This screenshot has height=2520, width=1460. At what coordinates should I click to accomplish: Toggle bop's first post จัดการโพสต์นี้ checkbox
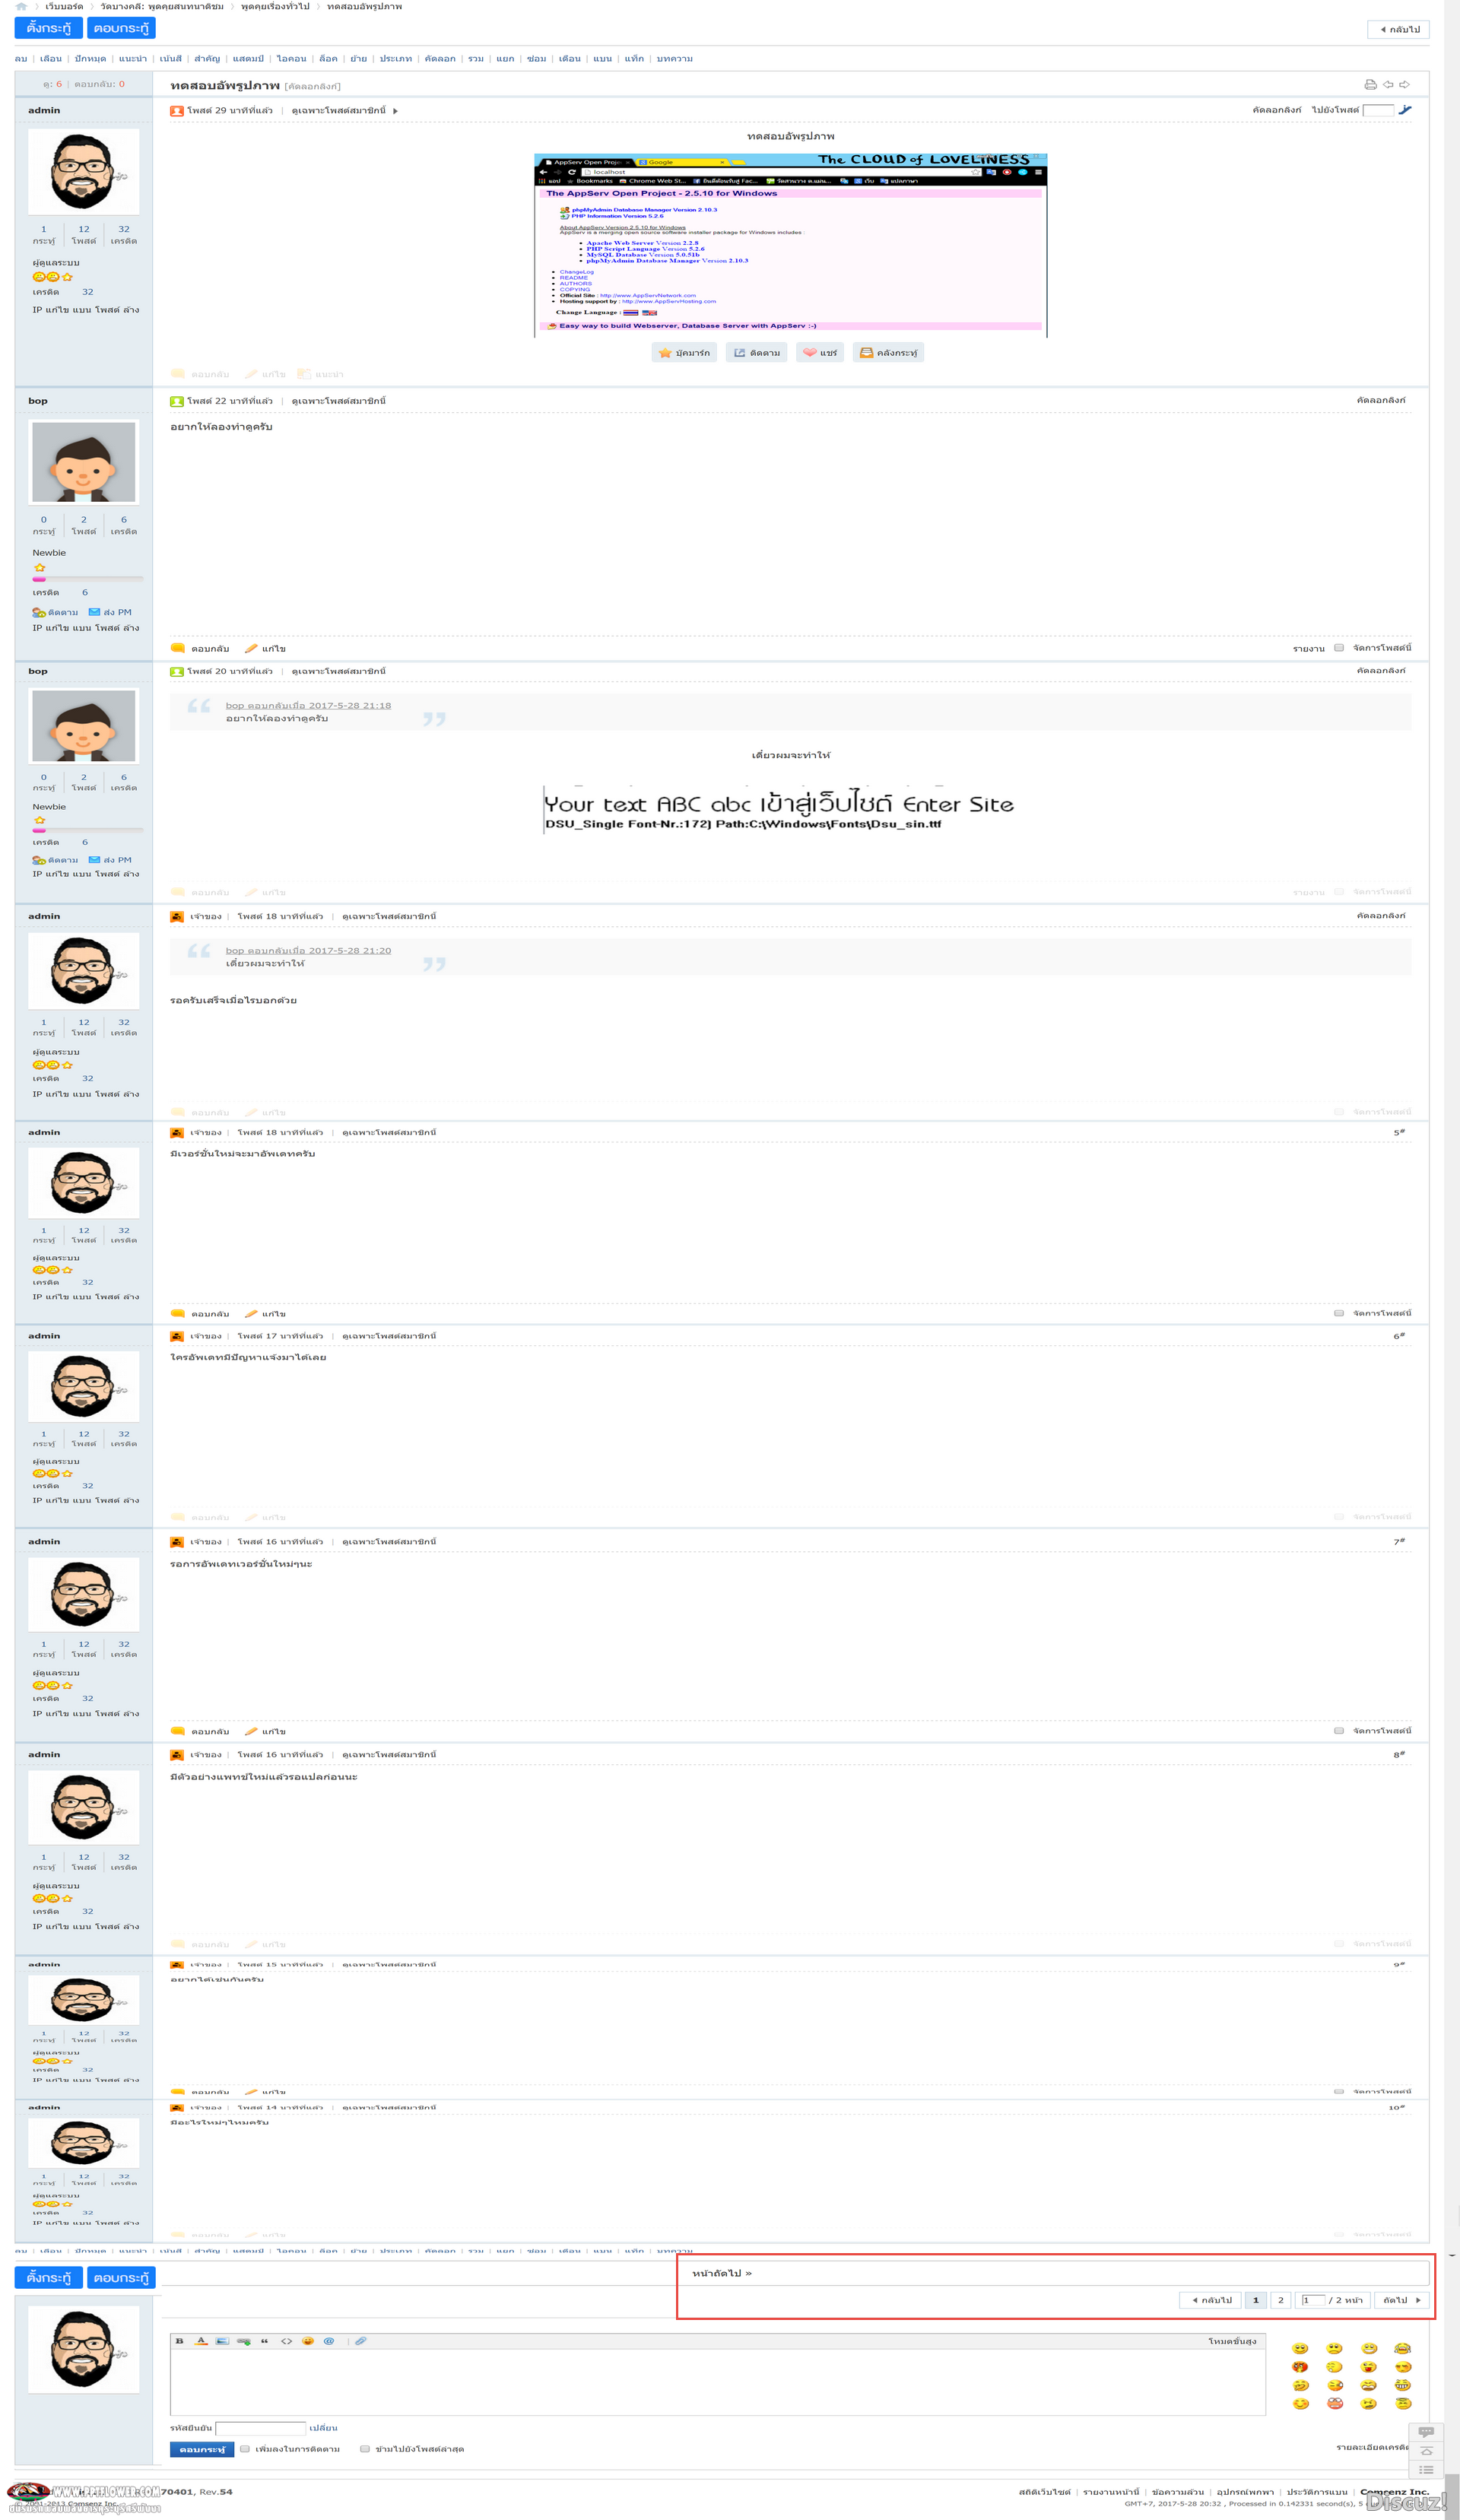(1339, 648)
